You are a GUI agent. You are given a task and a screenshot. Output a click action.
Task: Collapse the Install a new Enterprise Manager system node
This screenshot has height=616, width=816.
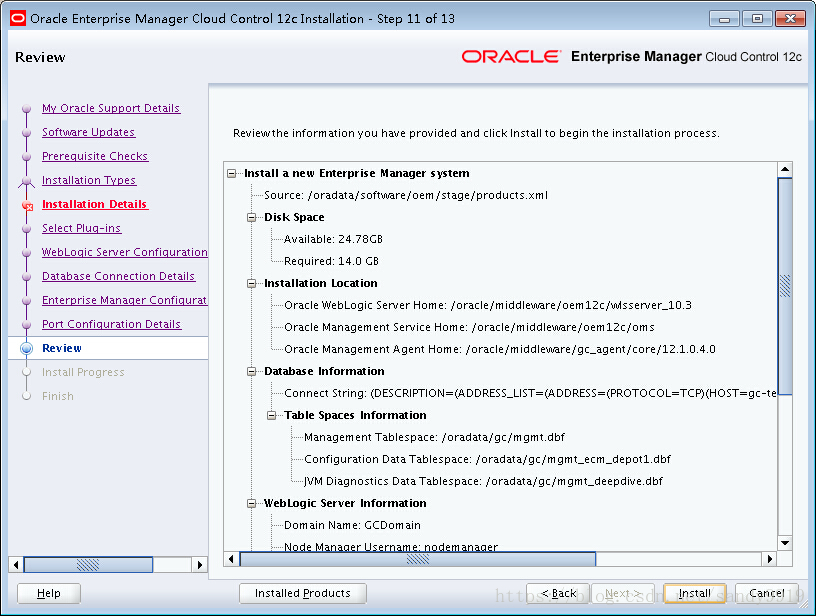tap(232, 174)
